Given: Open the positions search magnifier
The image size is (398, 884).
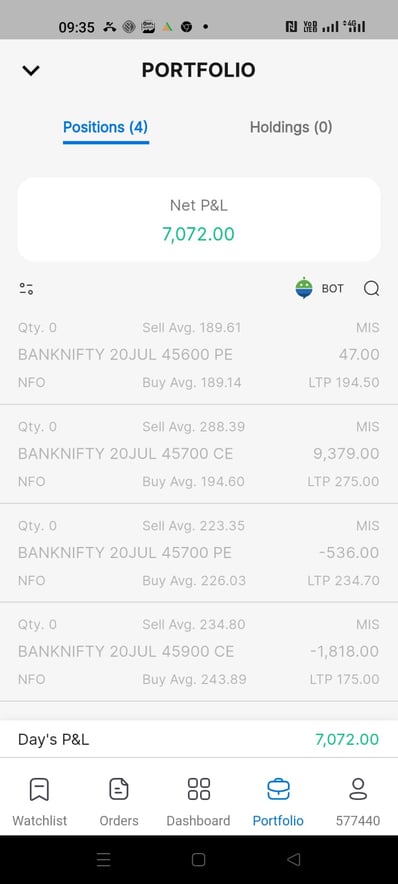Looking at the screenshot, I should point(372,289).
